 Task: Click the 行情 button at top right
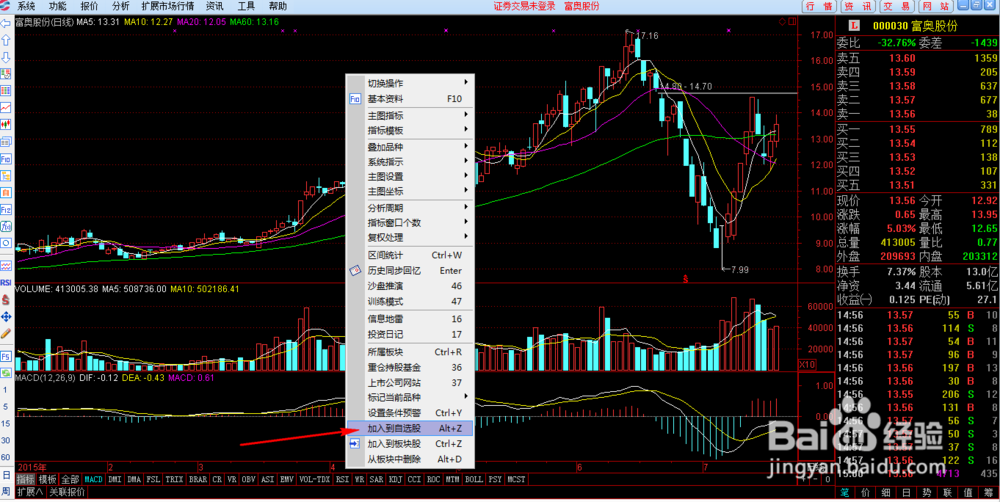(x=820, y=6)
